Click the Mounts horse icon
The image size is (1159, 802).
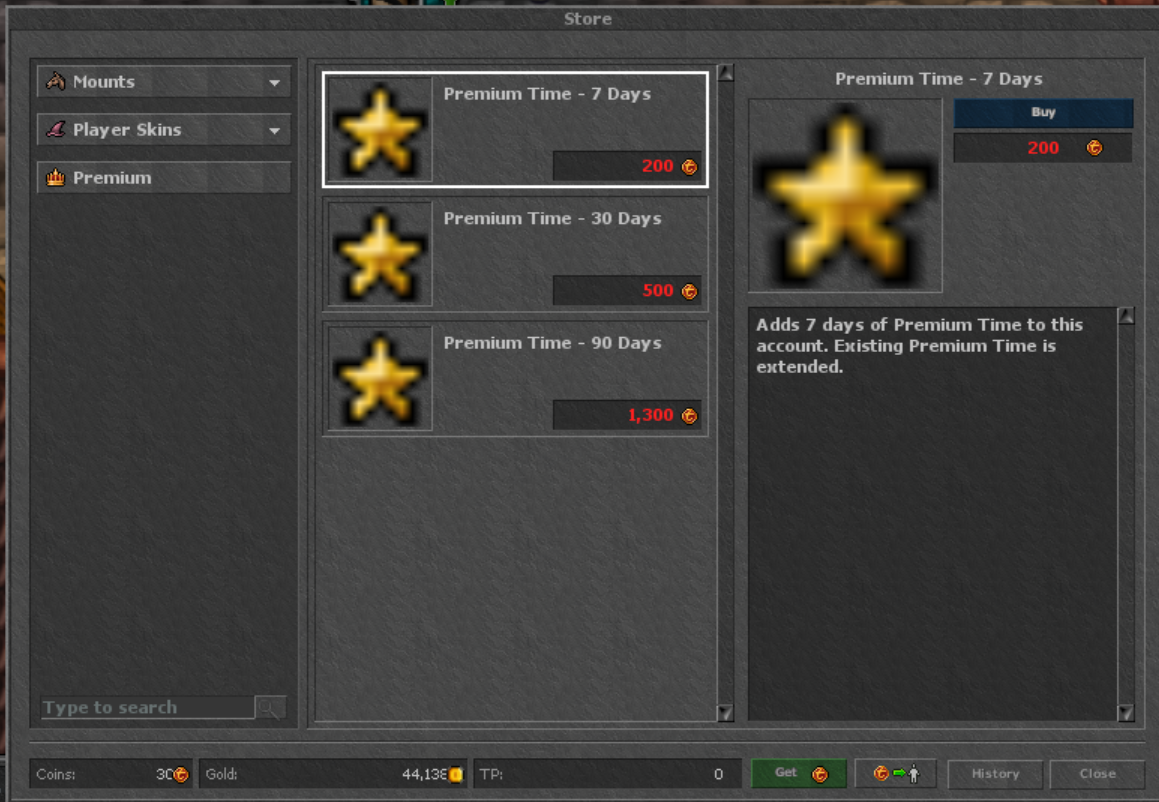(x=55, y=81)
